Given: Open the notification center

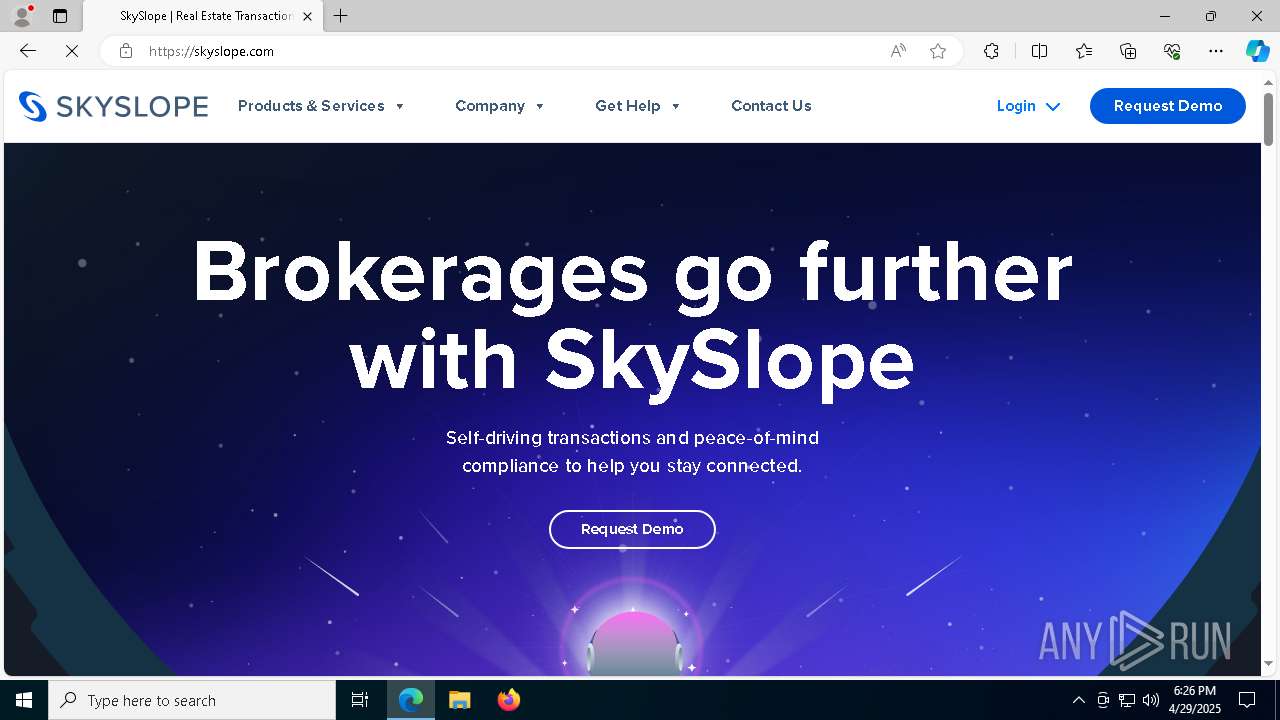Looking at the screenshot, I should pyautogui.click(x=1247, y=700).
